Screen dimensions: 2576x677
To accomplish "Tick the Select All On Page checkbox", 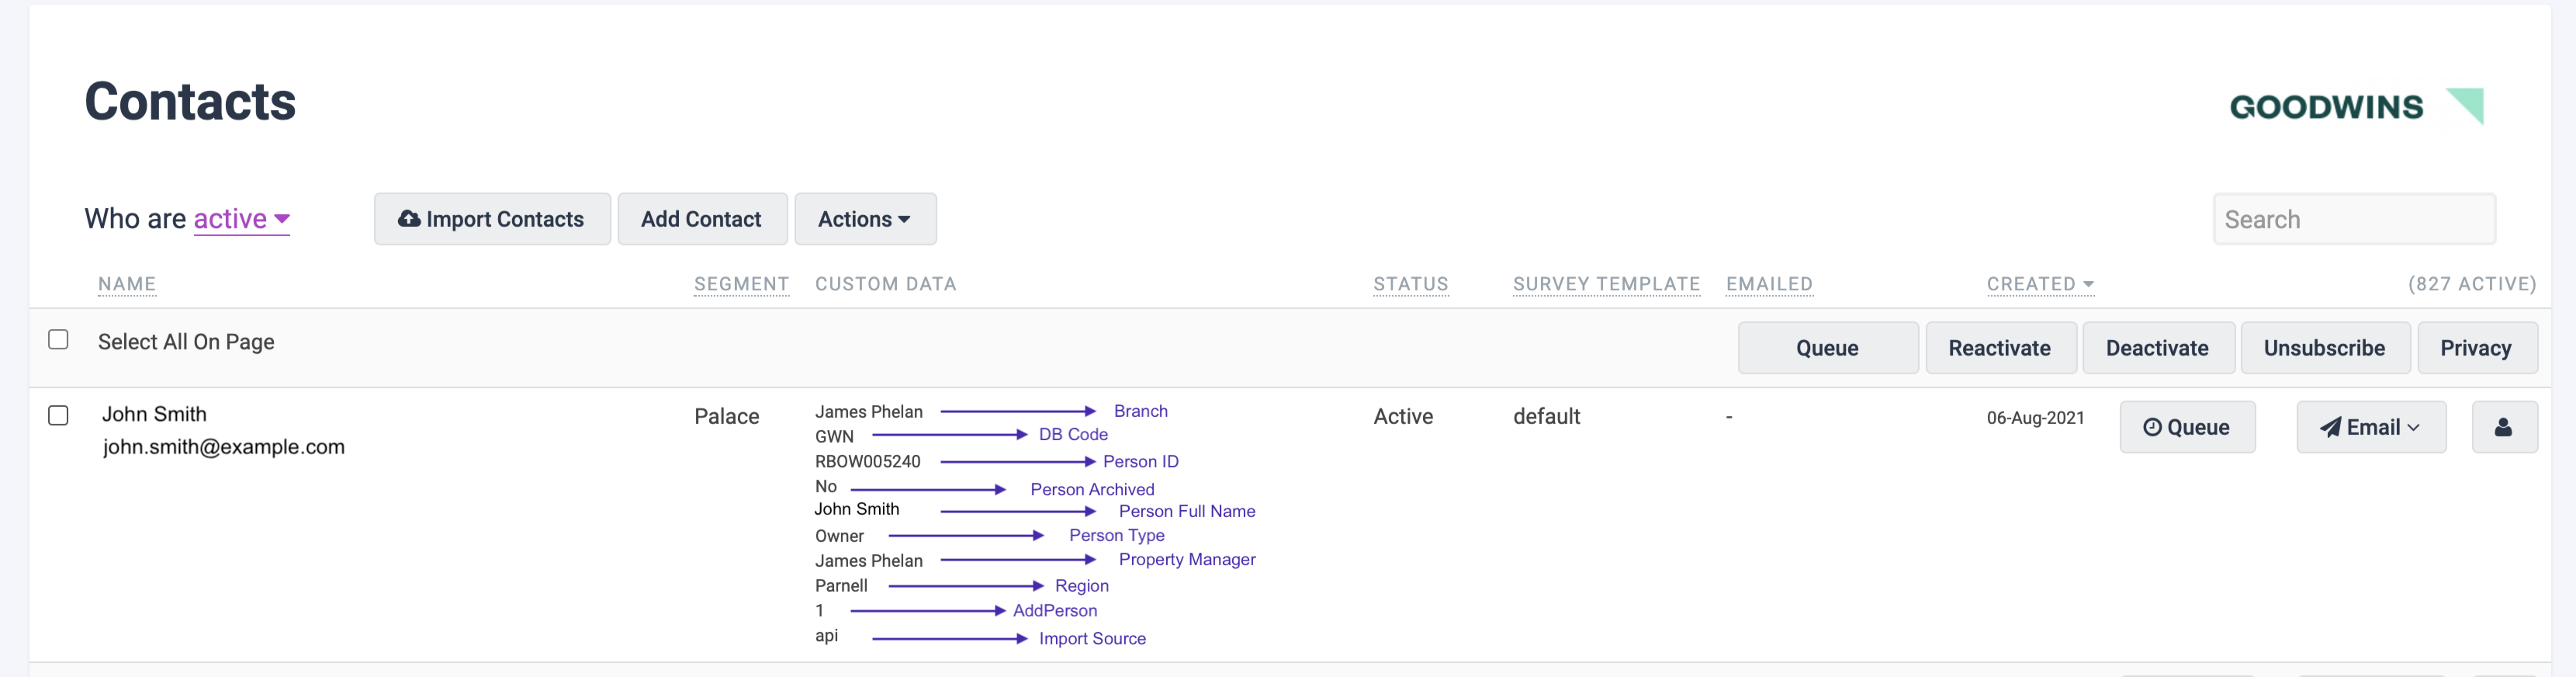I will 59,340.
